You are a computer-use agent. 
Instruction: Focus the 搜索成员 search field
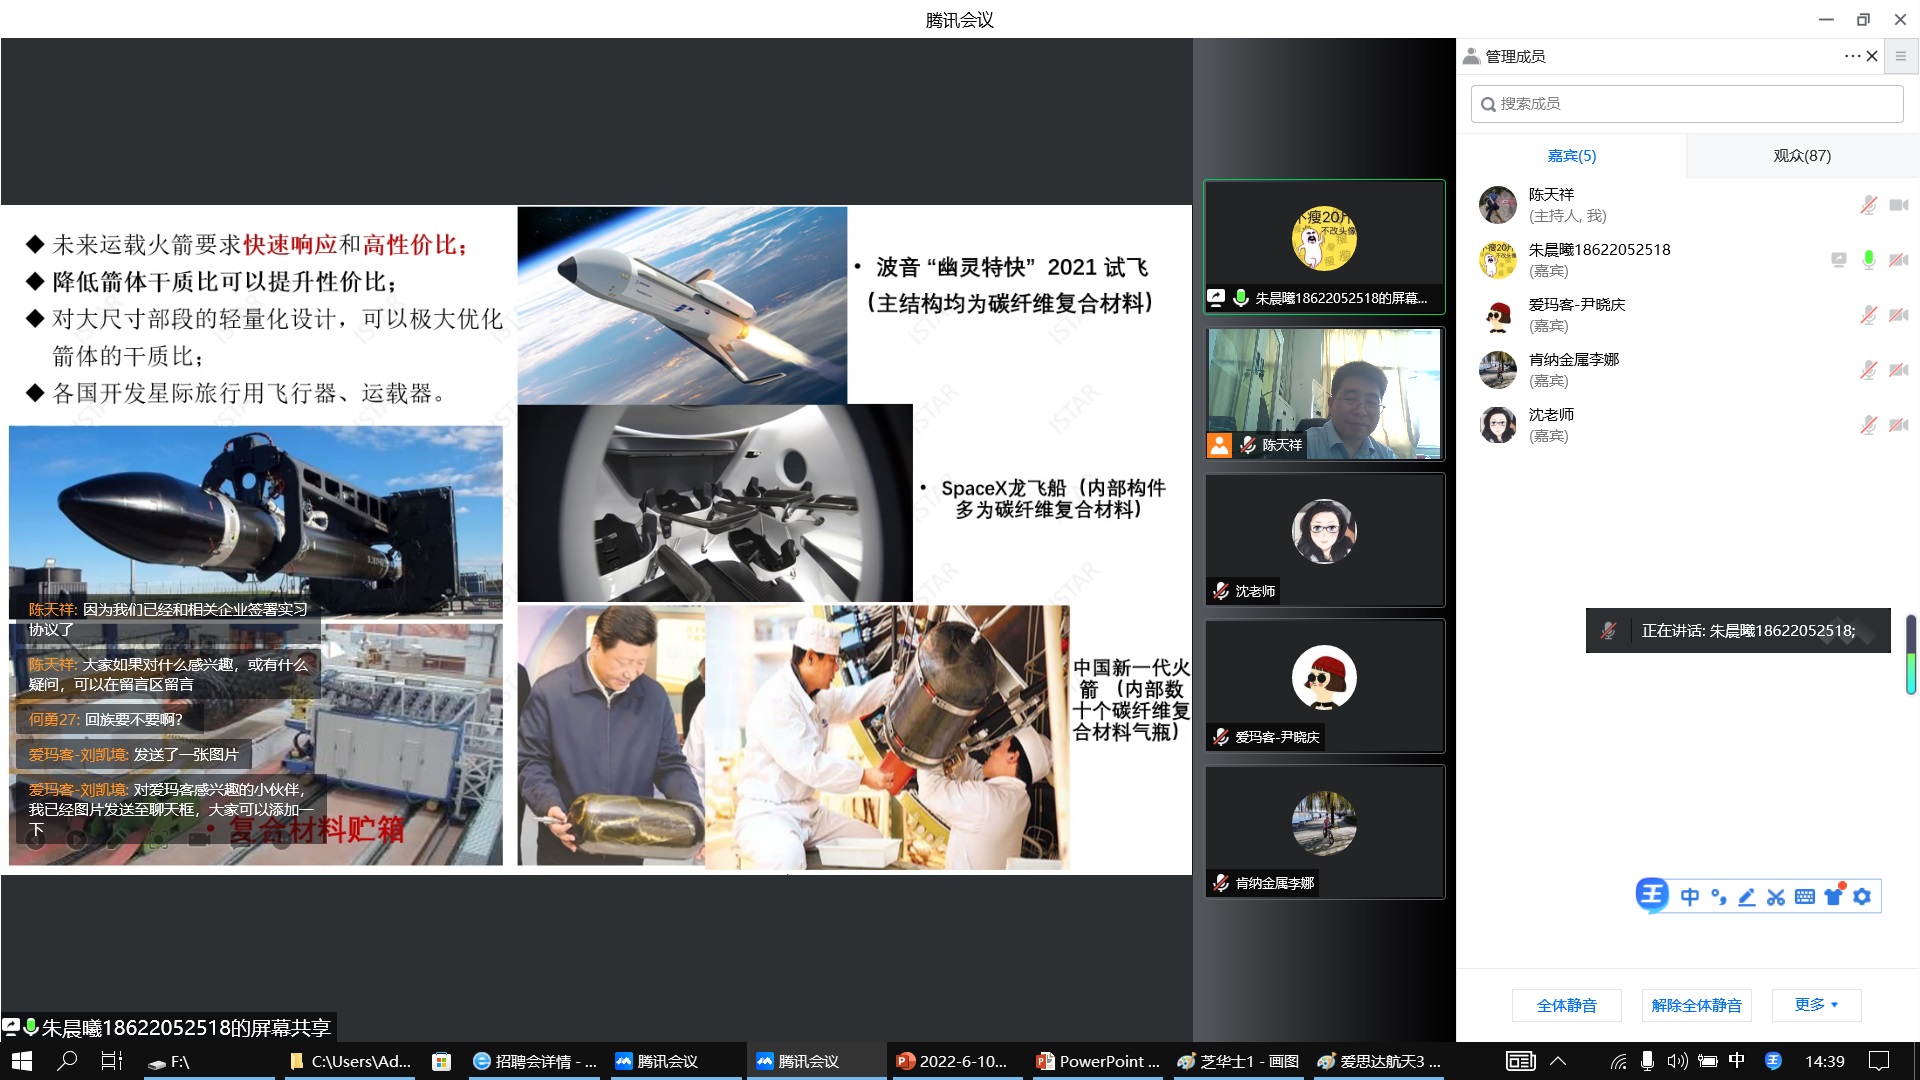click(x=1687, y=104)
